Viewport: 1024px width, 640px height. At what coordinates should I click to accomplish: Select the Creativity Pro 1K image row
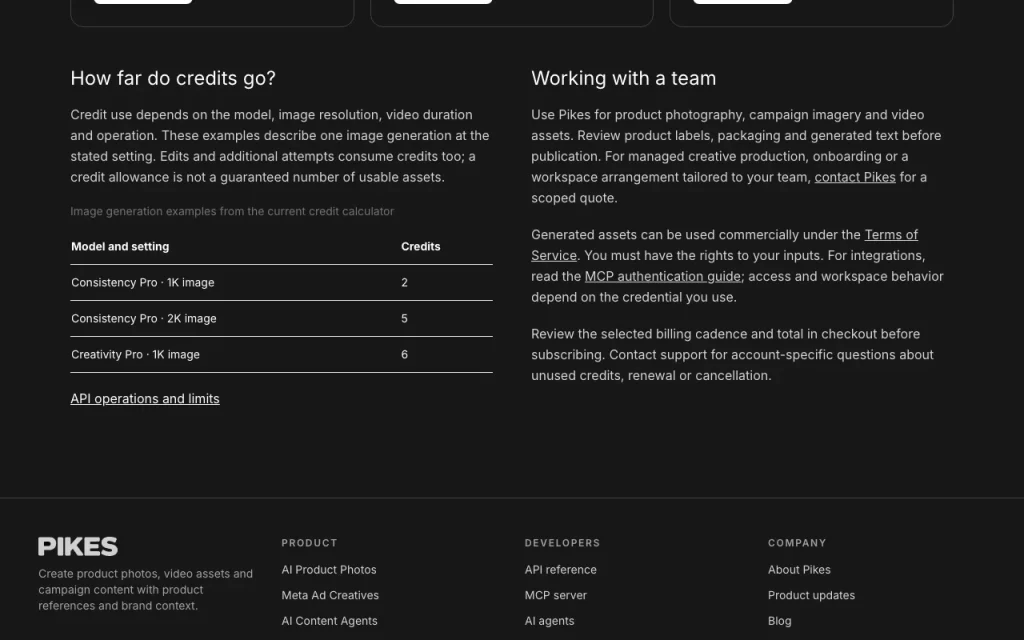[x=281, y=355]
